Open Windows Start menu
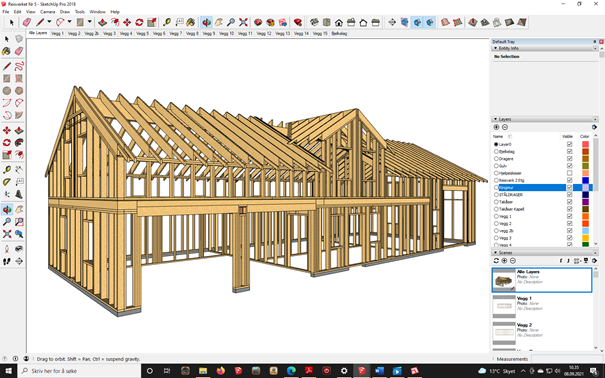 click(x=8, y=371)
